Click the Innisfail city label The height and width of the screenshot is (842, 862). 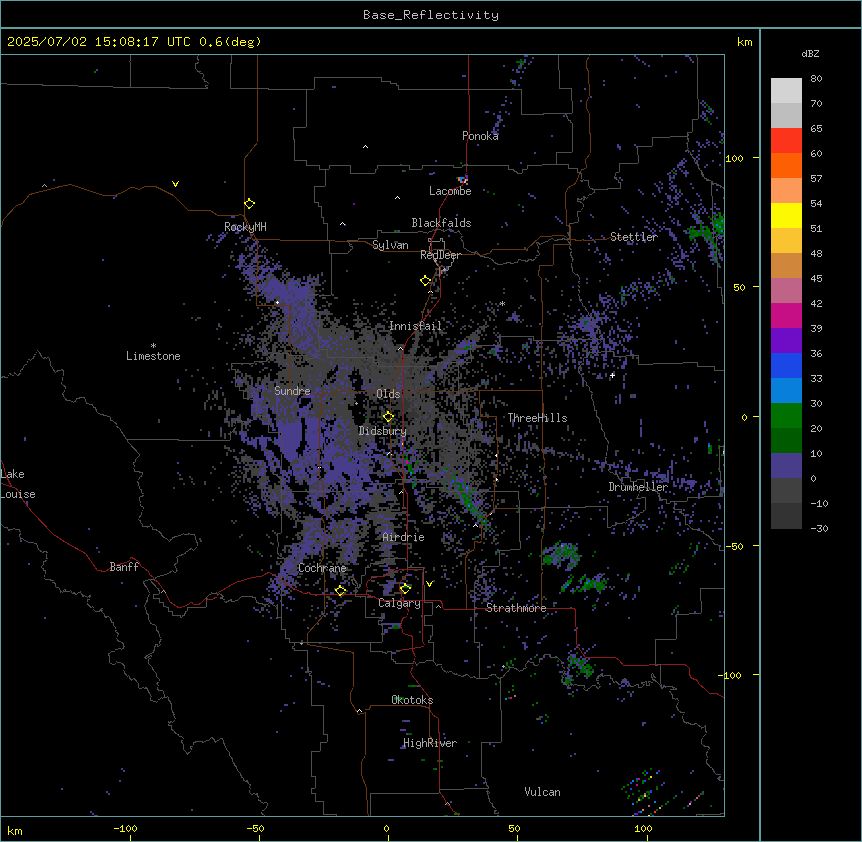415,326
